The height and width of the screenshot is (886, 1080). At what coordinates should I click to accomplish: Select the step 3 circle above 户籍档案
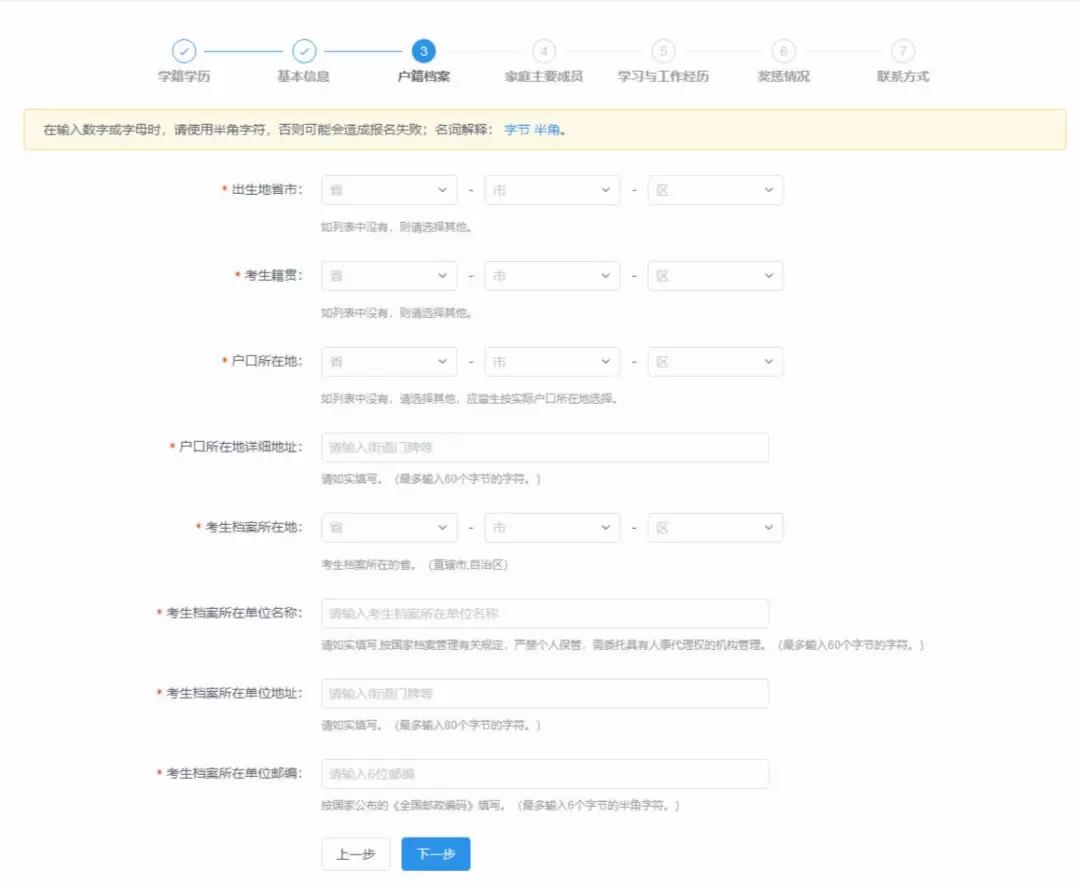click(x=425, y=50)
